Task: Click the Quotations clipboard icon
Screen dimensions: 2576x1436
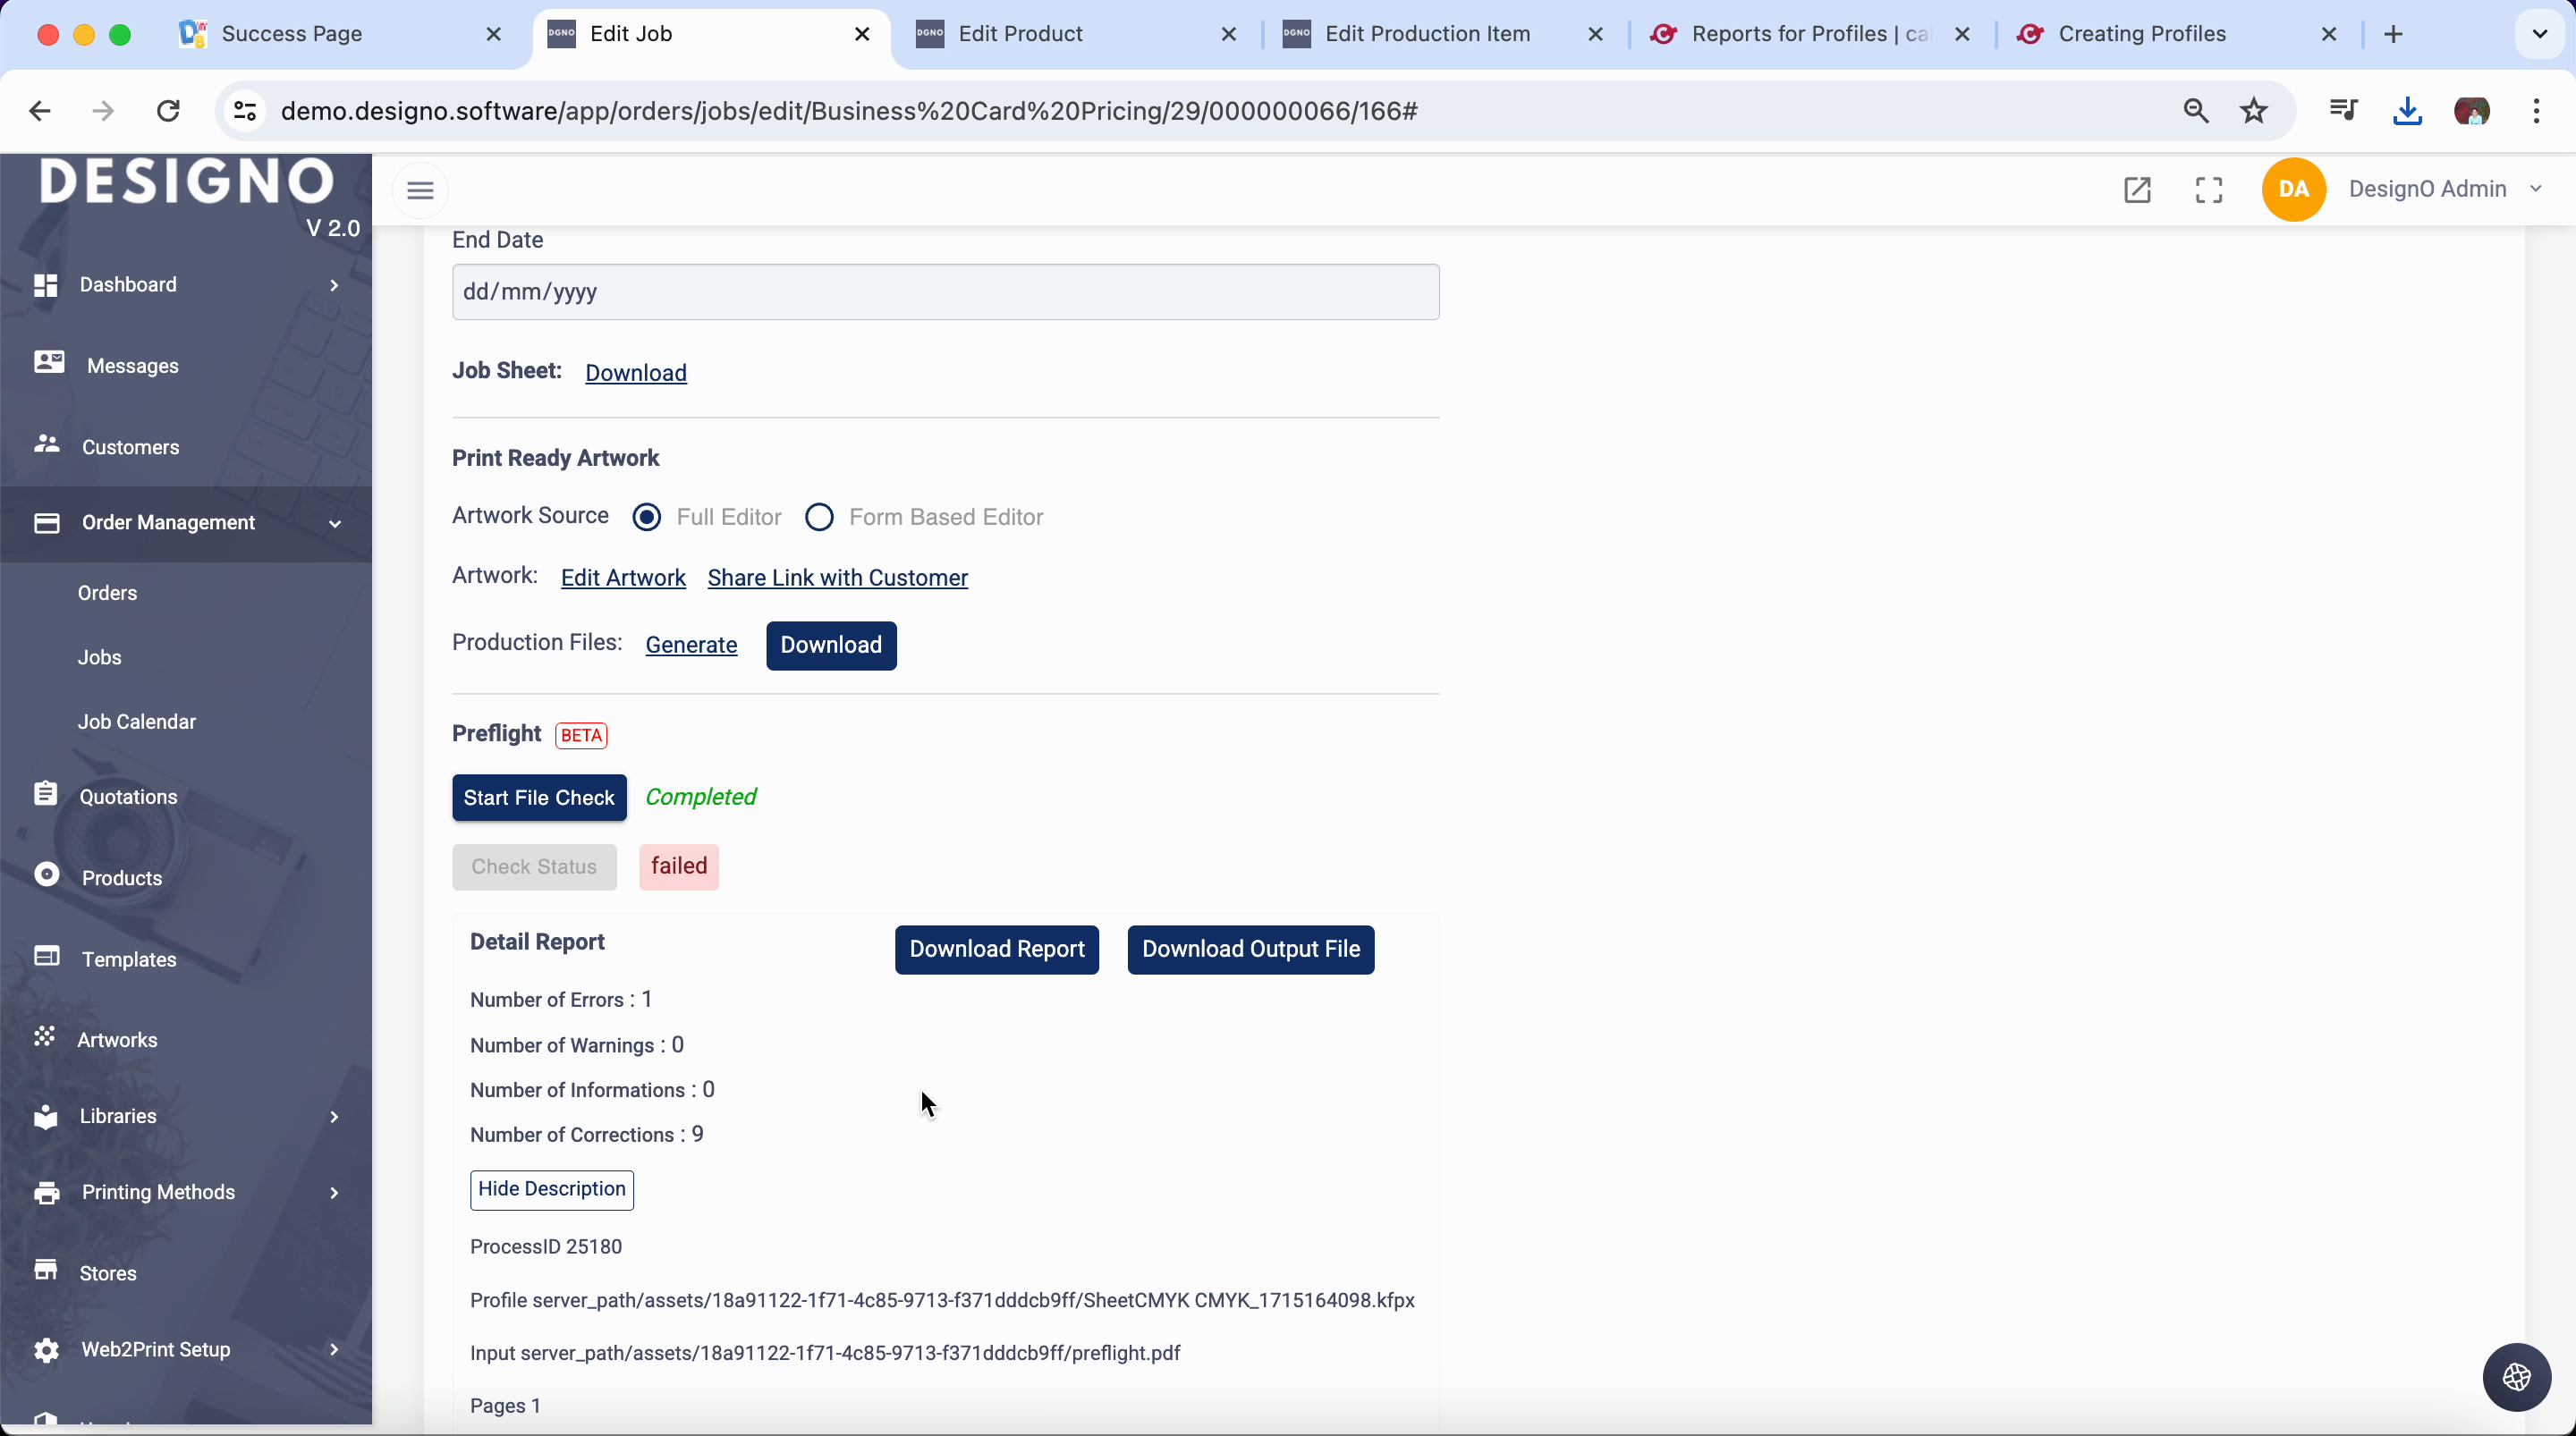Action: pyautogui.click(x=45, y=794)
